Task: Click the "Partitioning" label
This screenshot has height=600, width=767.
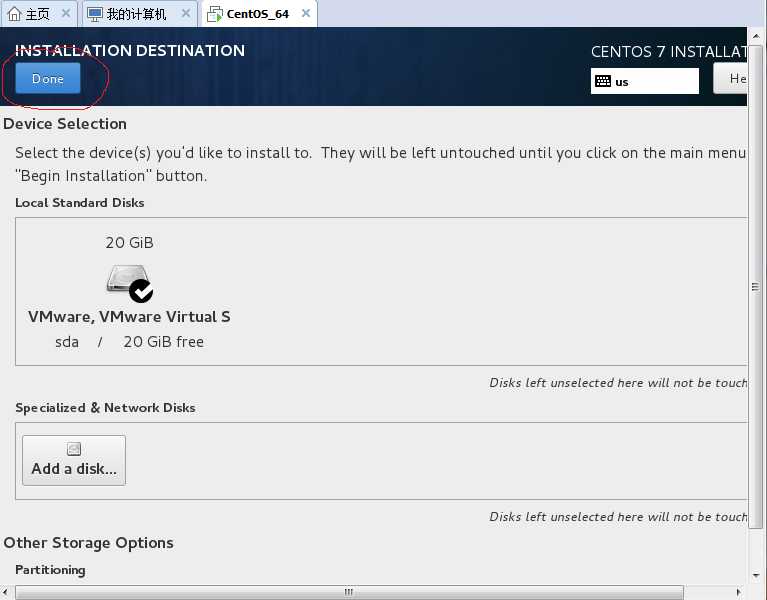Action: 50,570
